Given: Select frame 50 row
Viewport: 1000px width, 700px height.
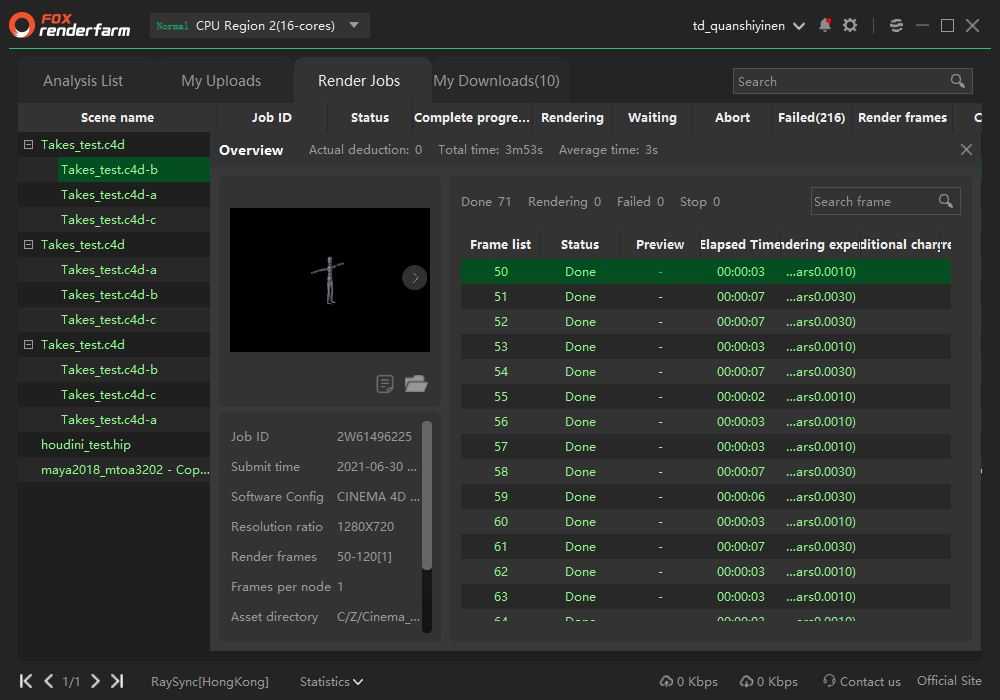Looking at the screenshot, I should point(706,272).
